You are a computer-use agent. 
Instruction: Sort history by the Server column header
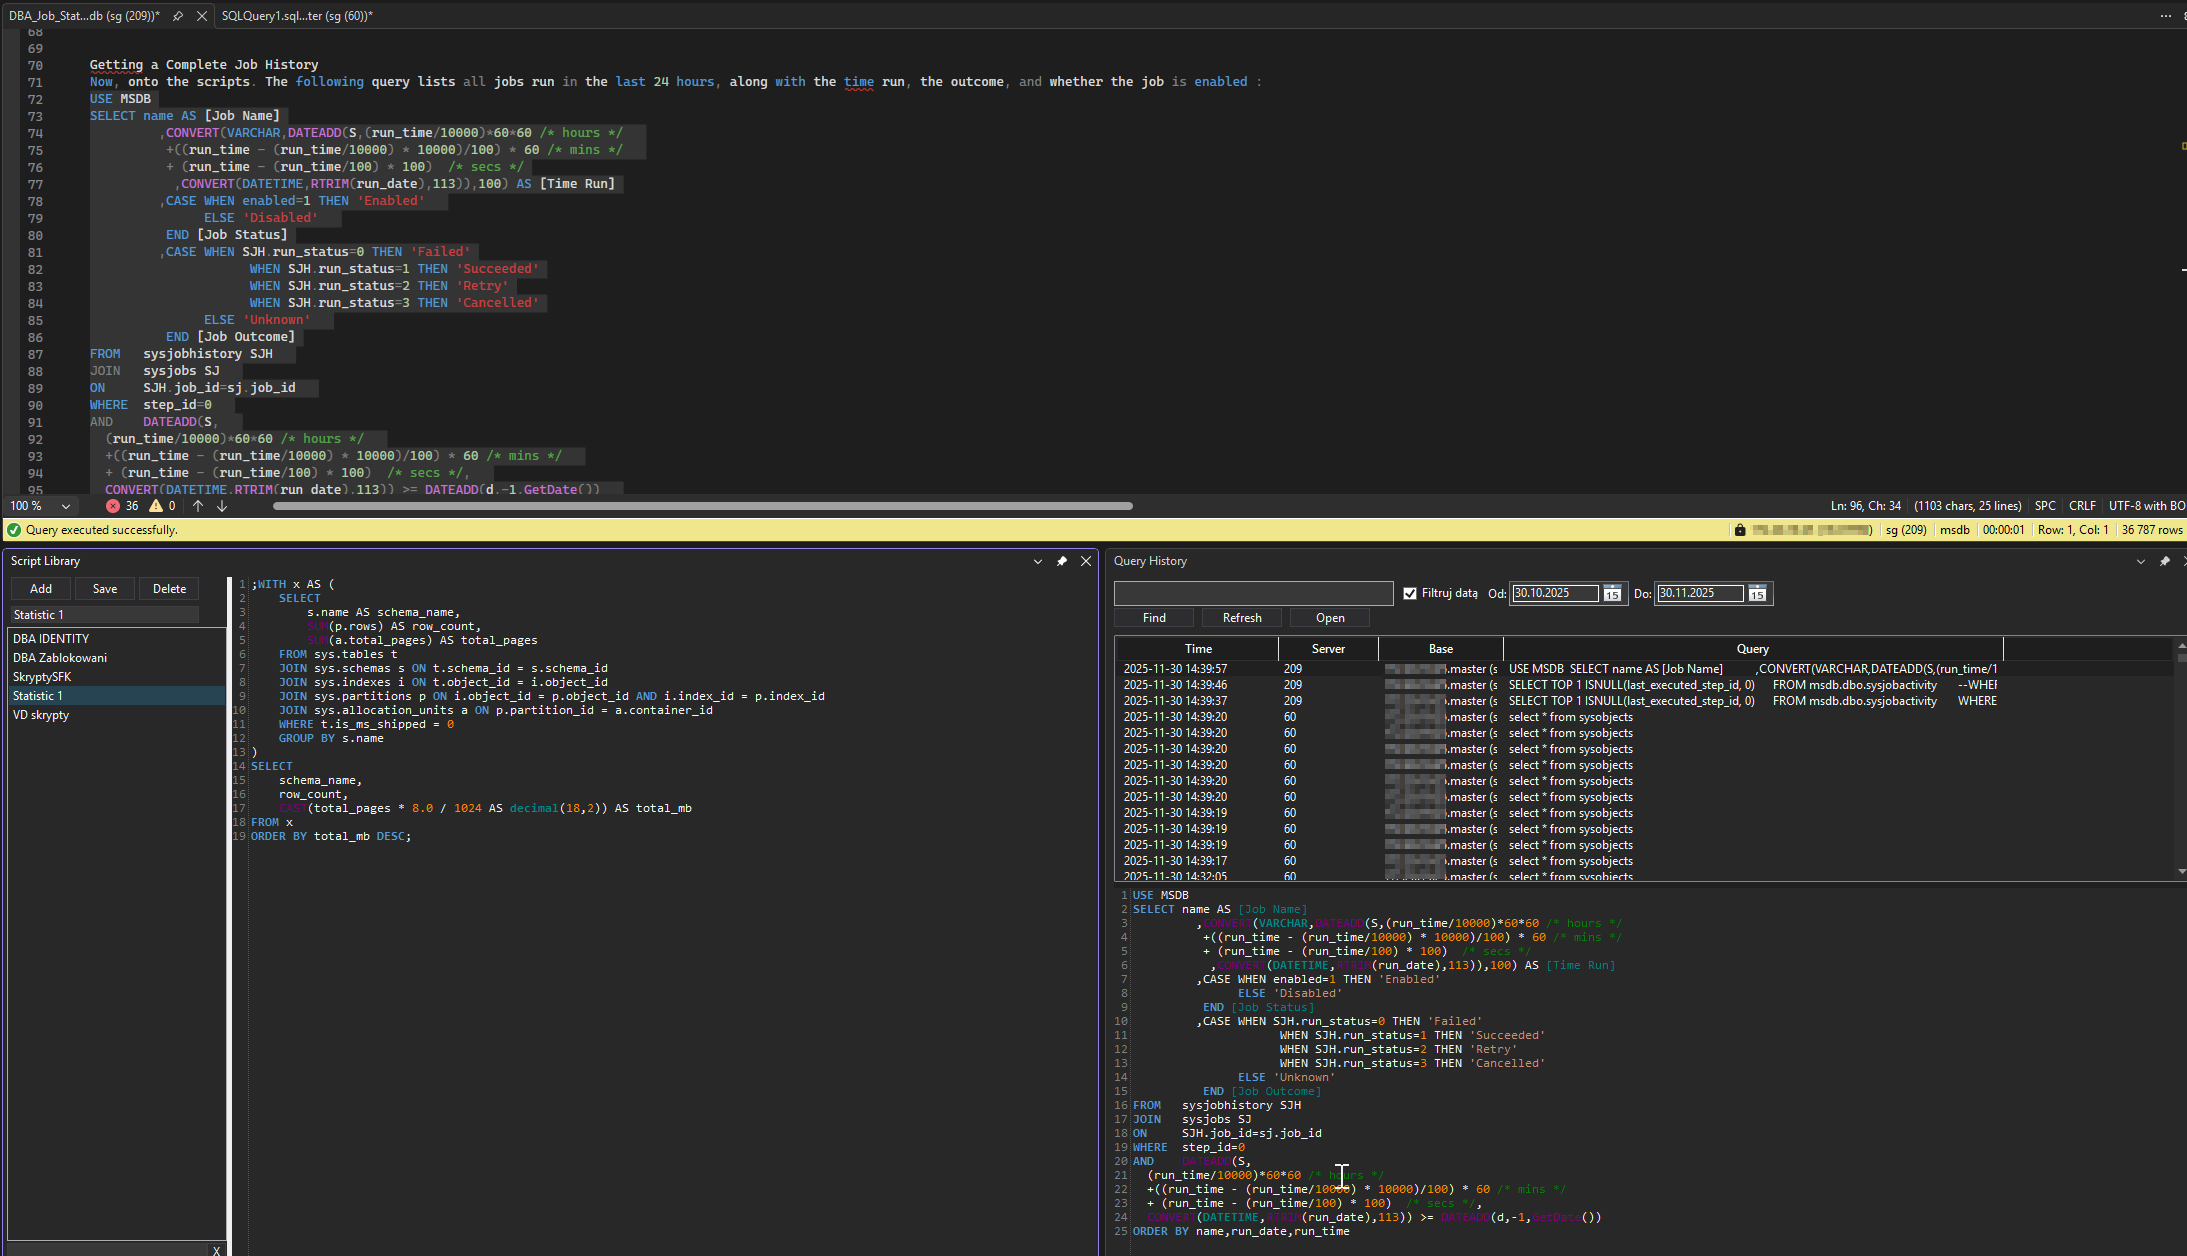1328,649
